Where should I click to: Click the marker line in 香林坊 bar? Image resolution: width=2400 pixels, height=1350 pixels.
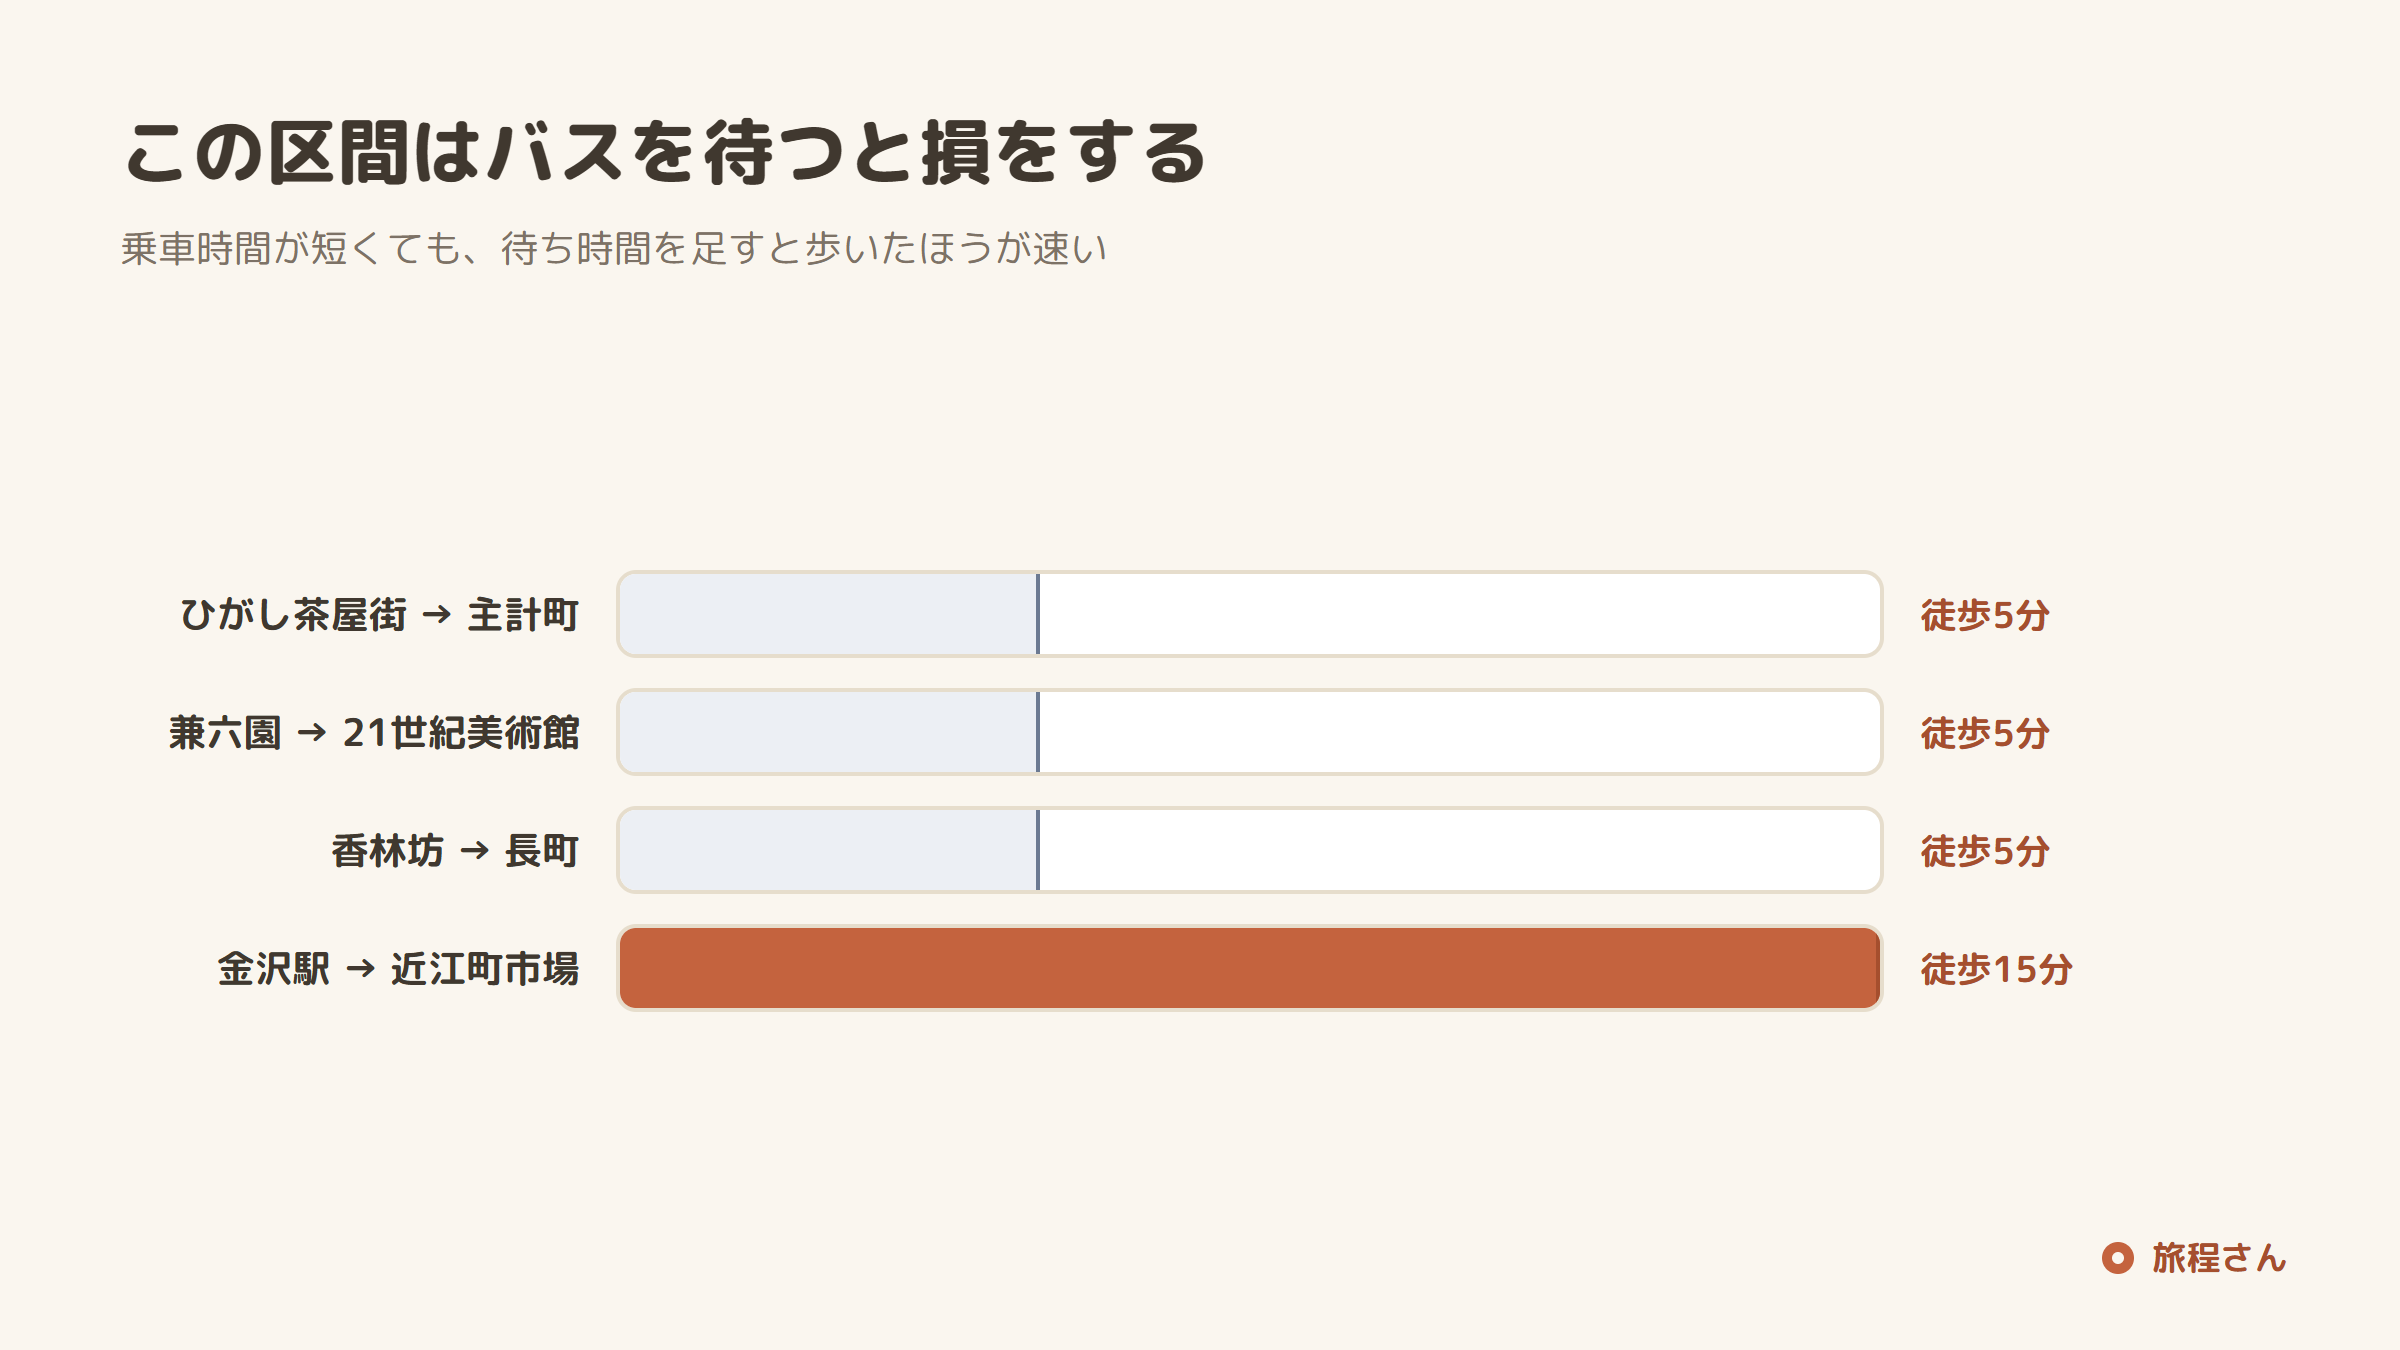tap(1038, 850)
